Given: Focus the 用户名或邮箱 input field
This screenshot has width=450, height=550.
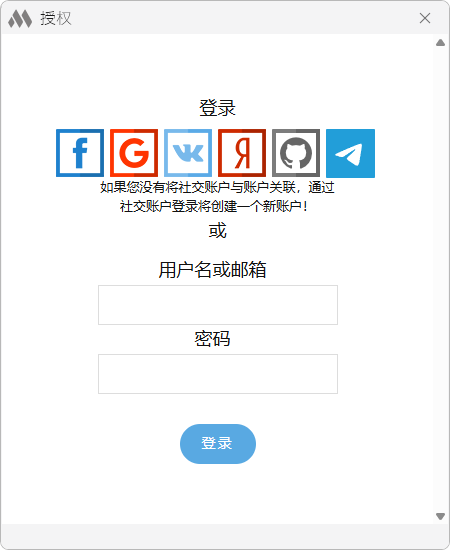Looking at the screenshot, I should click(218, 305).
